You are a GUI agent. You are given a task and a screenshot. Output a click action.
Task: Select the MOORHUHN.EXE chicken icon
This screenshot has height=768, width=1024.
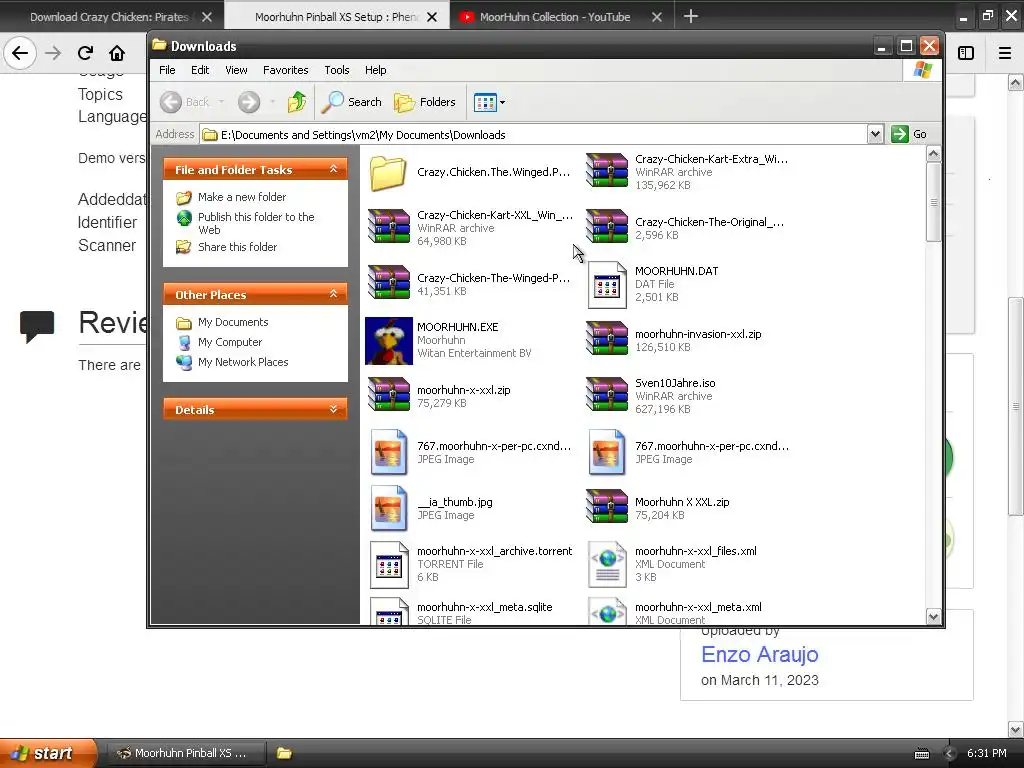click(x=389, y=341)
